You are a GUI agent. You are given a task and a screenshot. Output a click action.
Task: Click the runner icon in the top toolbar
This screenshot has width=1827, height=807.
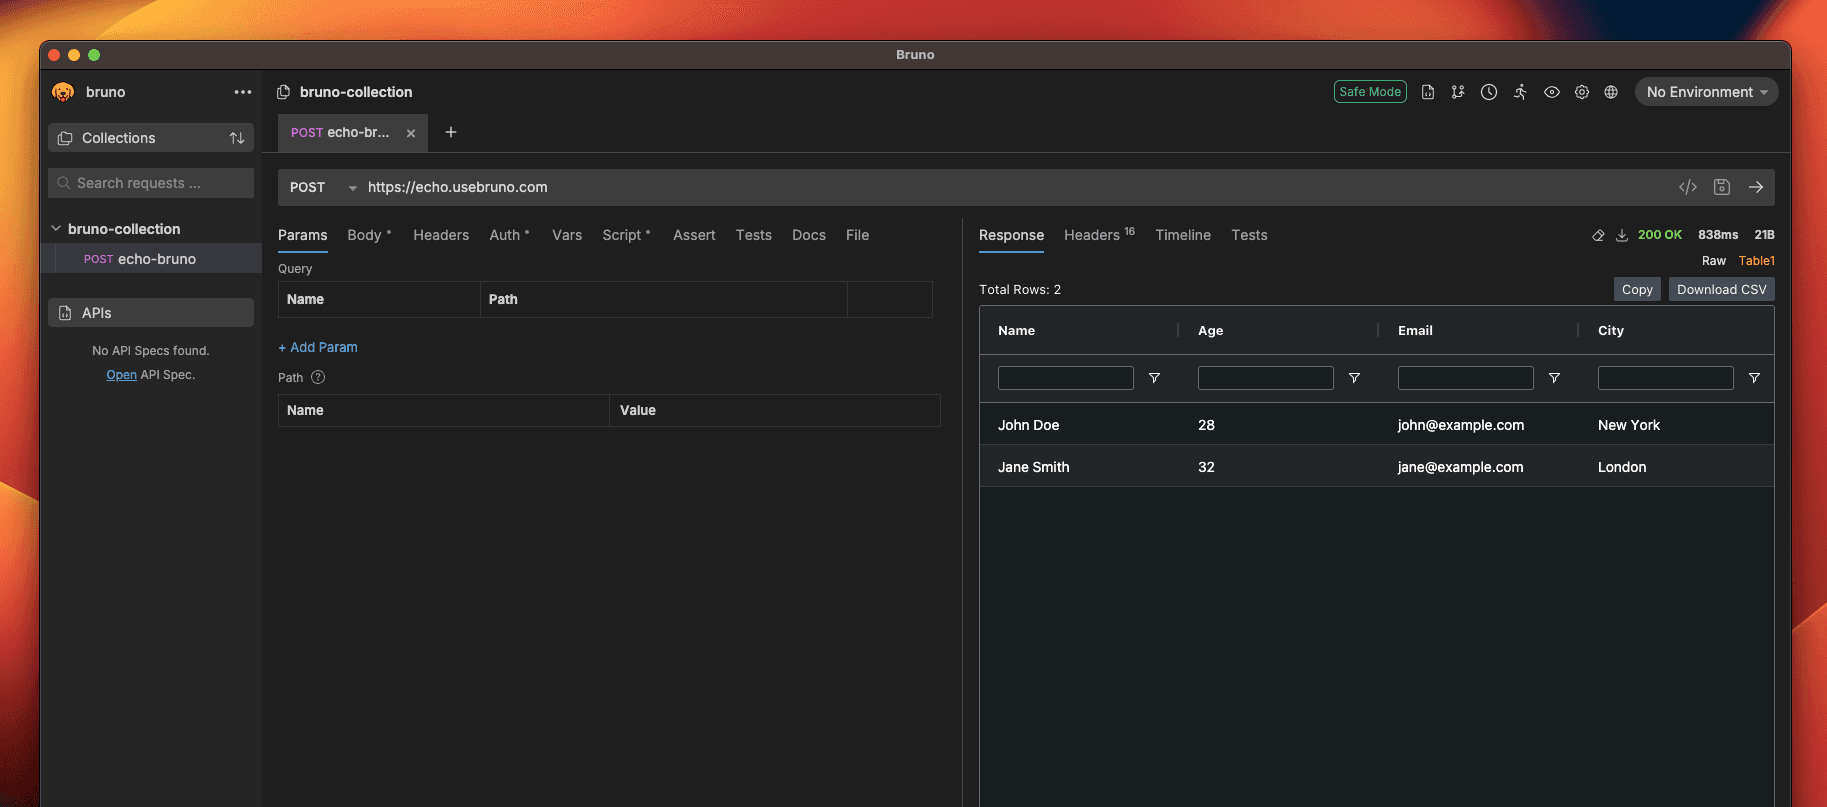[1520, 92]
